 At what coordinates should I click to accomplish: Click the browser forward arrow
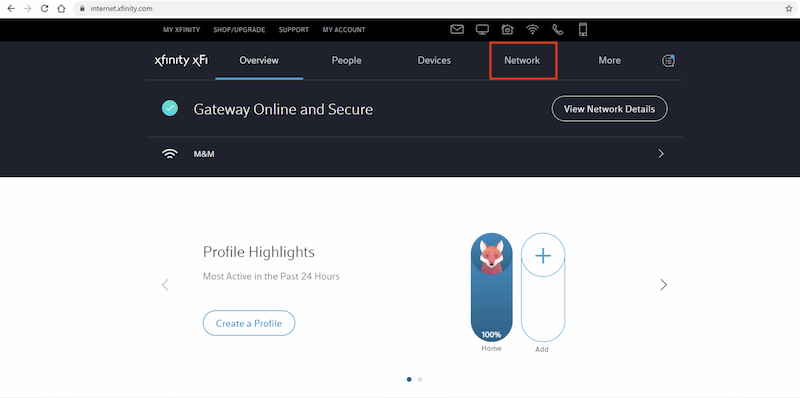pos(28,9)
